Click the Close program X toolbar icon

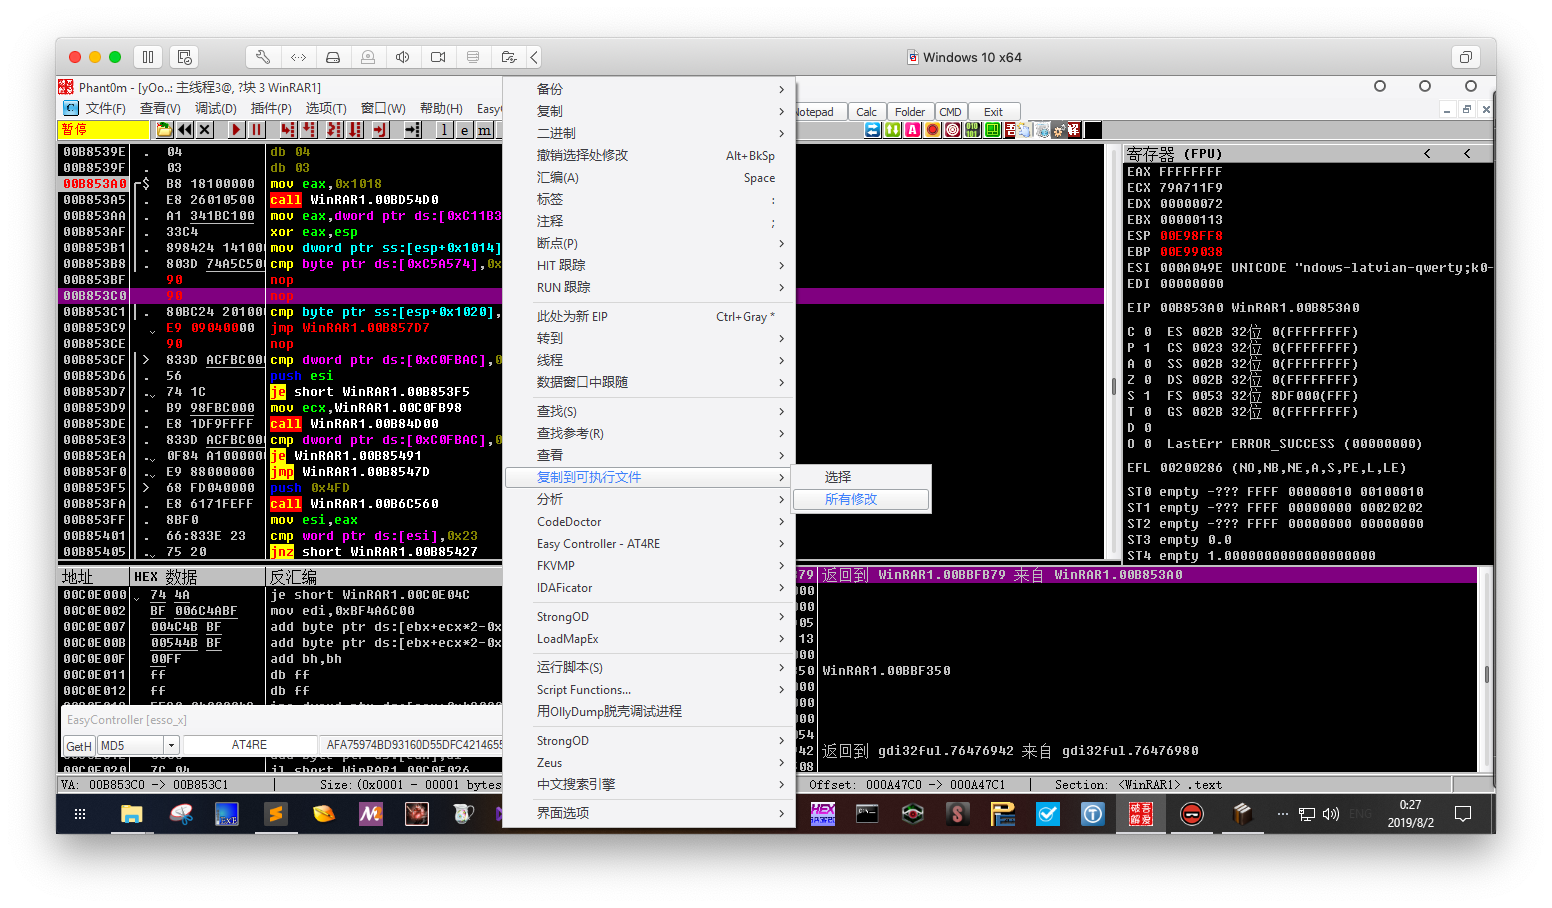point(205,130)
